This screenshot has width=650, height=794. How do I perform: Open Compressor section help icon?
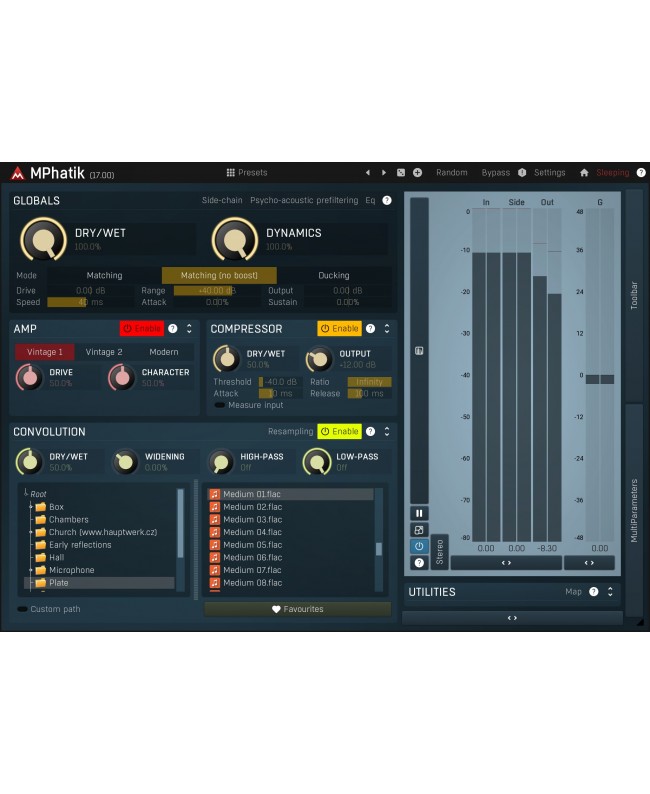371,329
